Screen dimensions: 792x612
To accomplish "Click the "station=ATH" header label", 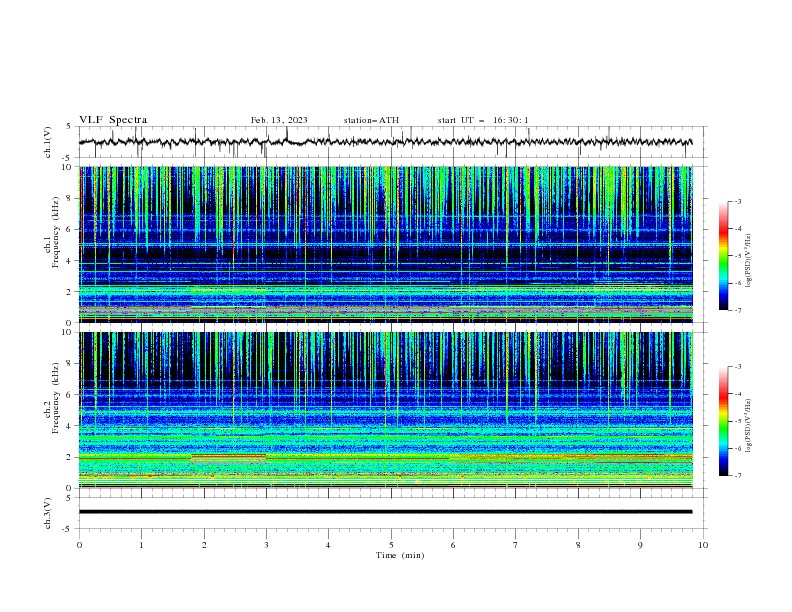I will click(x=371, y=120).
